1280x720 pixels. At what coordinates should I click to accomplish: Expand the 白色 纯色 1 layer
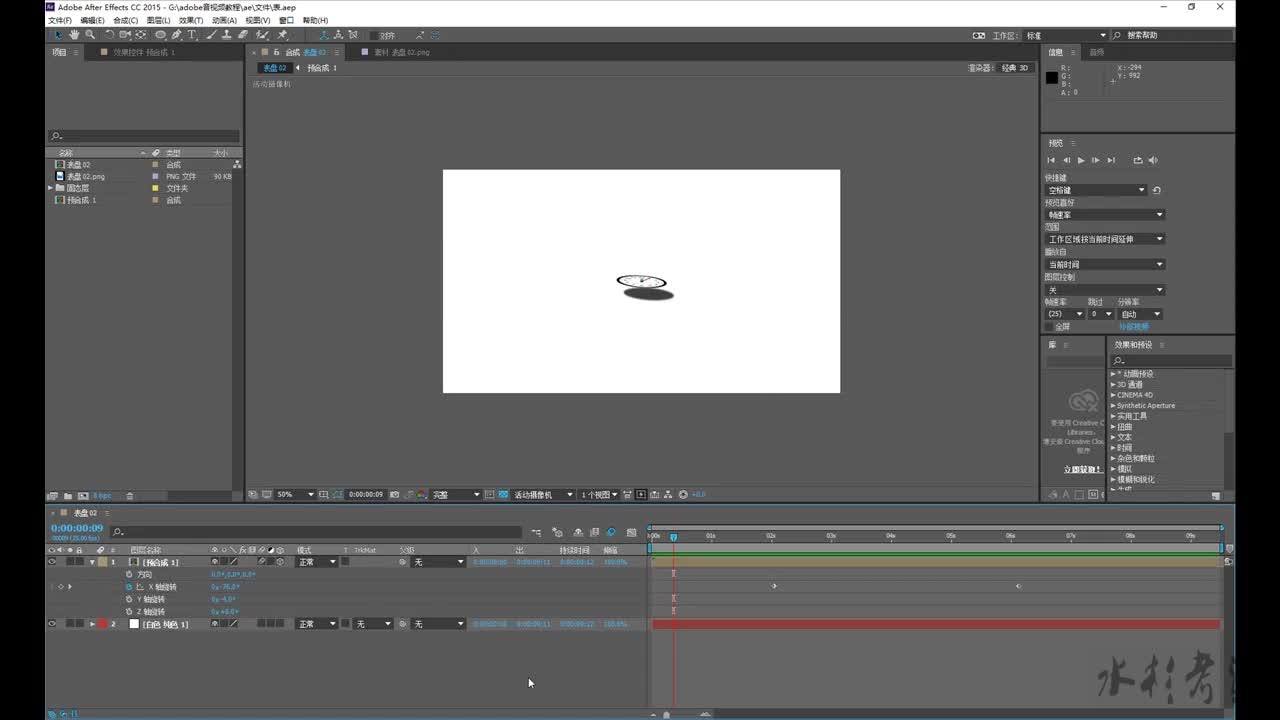click(92, 624)
